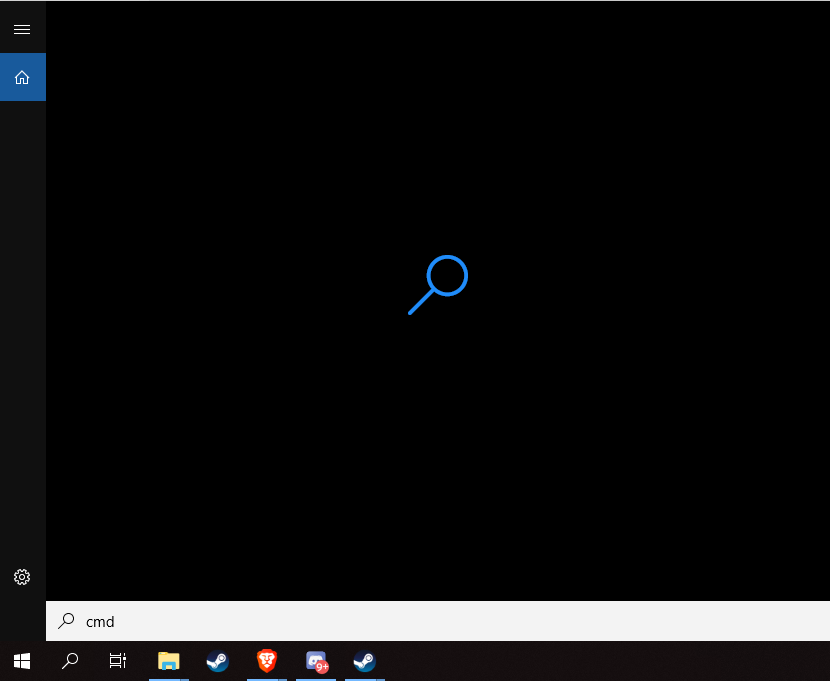Click the taskbar Search magnifier icon
The height and width of the screenshot is (681, 830).
click(70, 661)
